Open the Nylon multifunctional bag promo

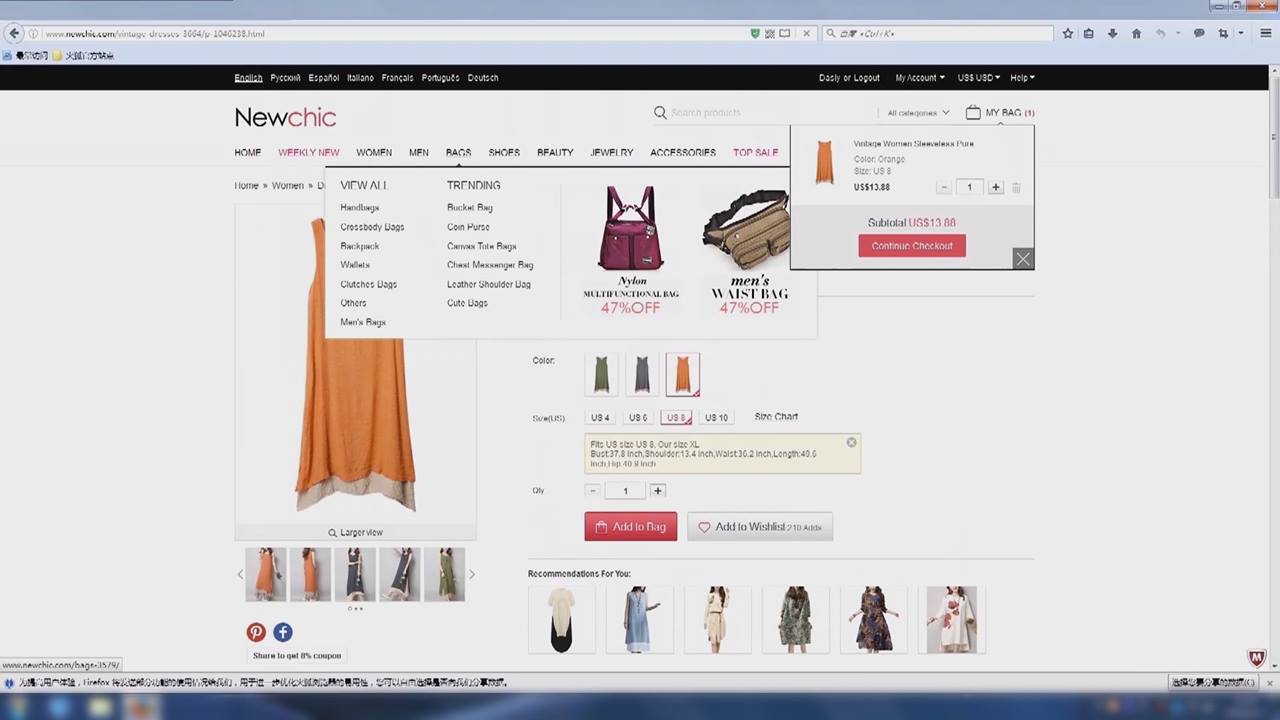pos(631,250)
